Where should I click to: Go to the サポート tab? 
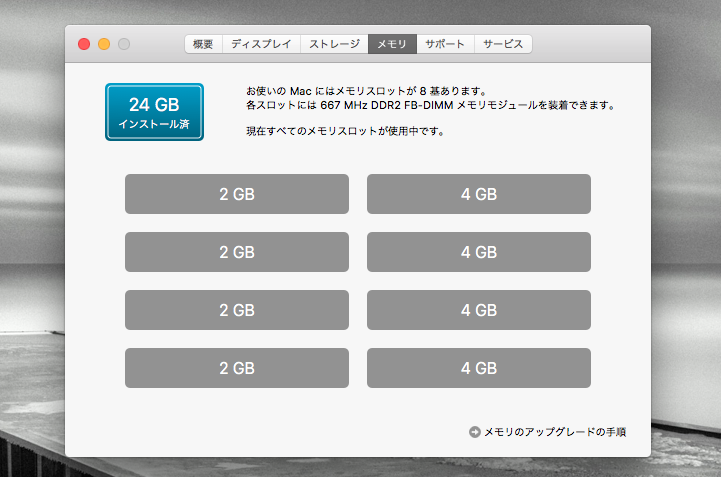pyautogui.click(x=444, y=44)
